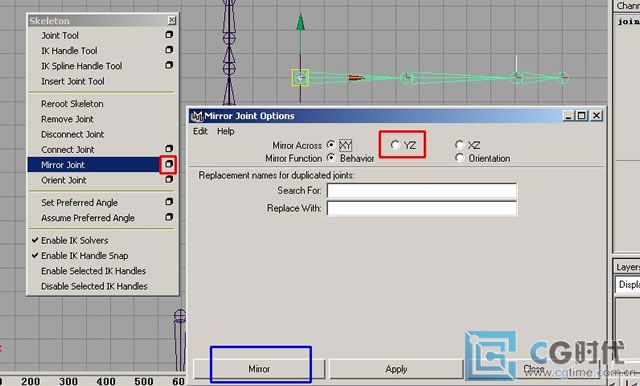Click in the Replace With field
The width and height of the screenshot is (640, 386).
click(x=422, y=208)
